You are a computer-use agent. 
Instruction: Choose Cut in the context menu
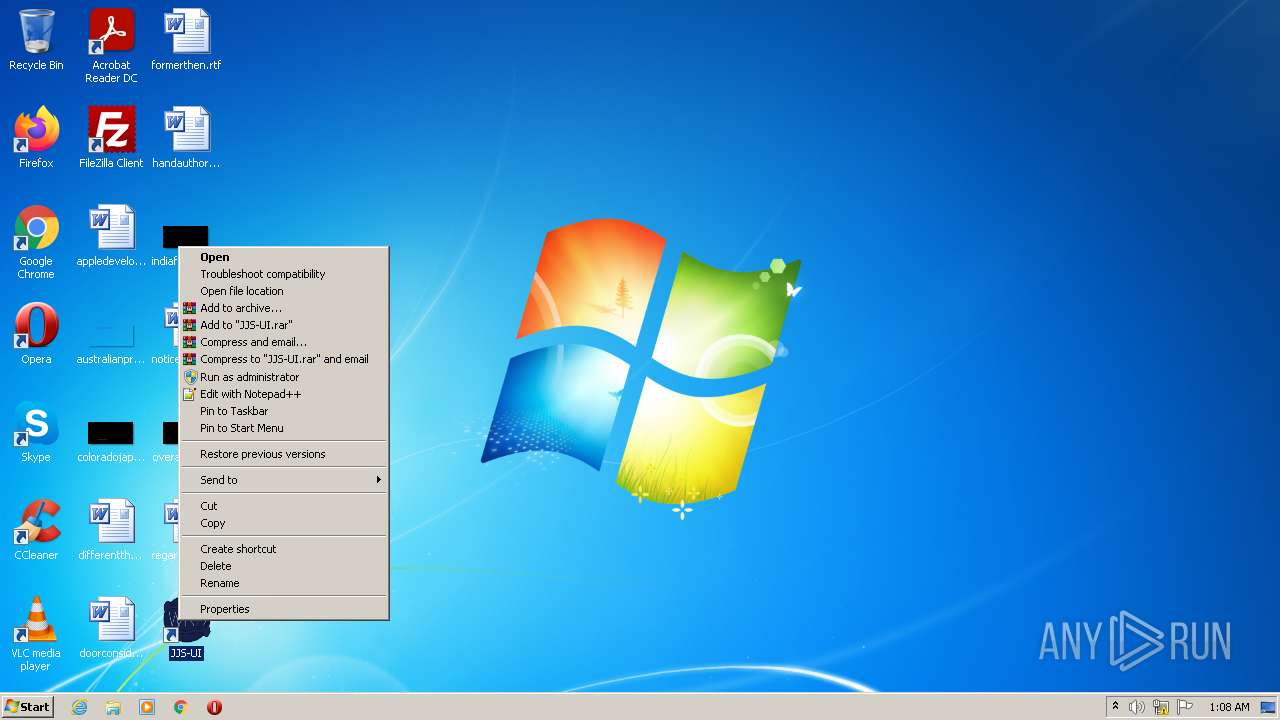(x=284, y=506)
